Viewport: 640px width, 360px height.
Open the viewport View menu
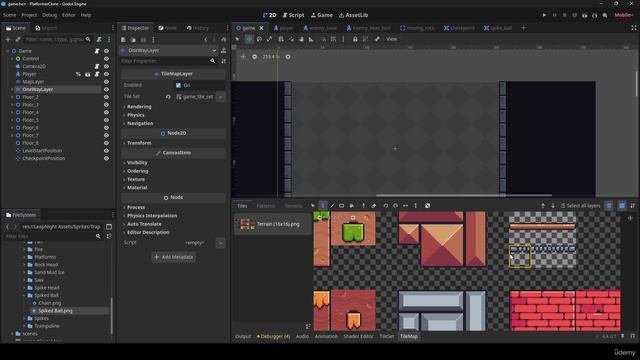tap(391, 39)
